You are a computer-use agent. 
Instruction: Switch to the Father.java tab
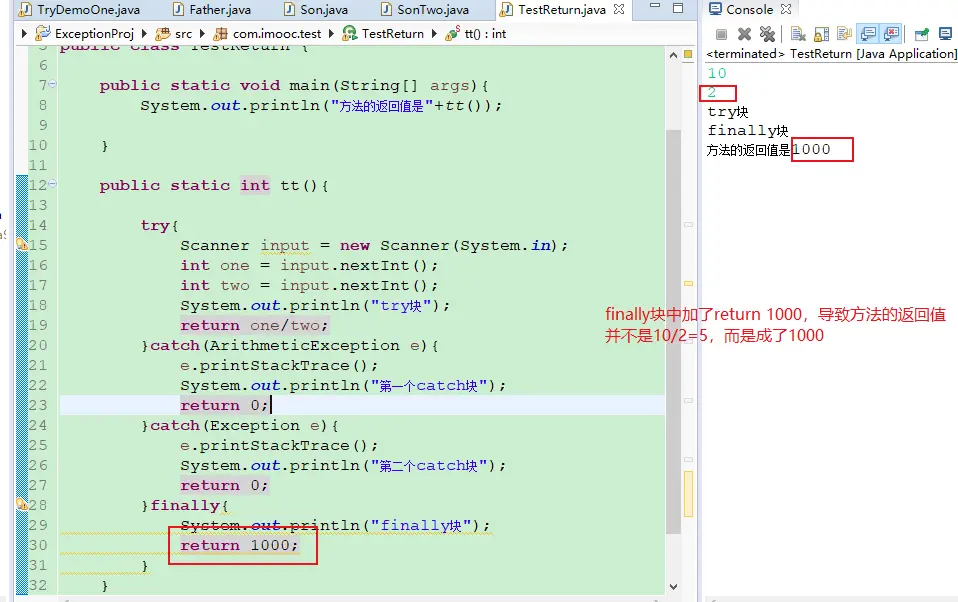(x=212, y=10)
